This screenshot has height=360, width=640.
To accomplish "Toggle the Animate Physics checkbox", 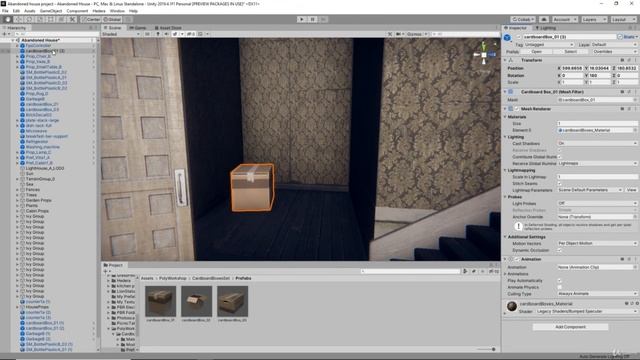I will point(560,287).
